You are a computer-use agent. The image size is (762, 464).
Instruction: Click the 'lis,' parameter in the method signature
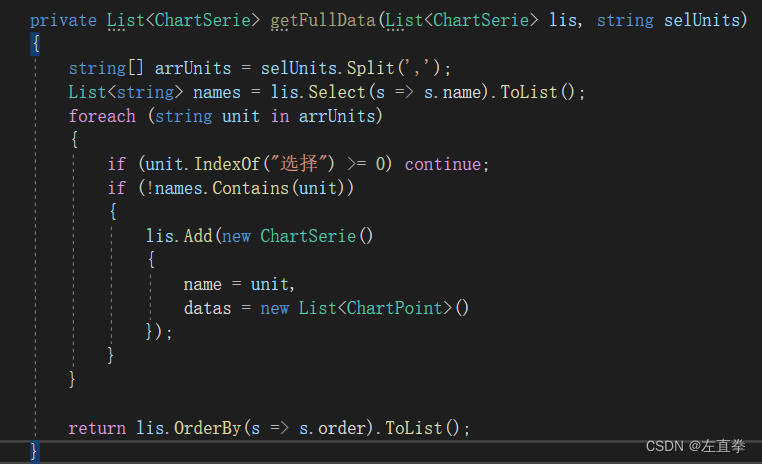[x=566, y=20]
